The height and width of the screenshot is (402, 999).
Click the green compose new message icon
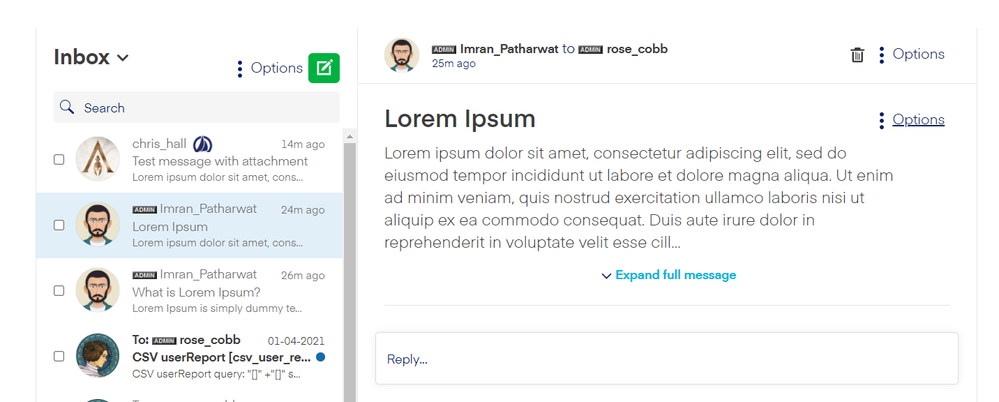coord(324,68)
